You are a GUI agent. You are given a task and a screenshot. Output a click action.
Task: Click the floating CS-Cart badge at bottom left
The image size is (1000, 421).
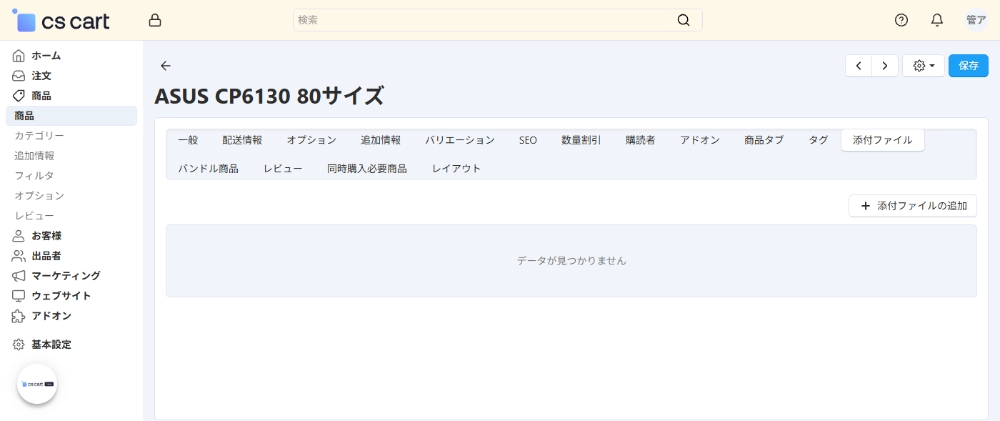point(37,384)
